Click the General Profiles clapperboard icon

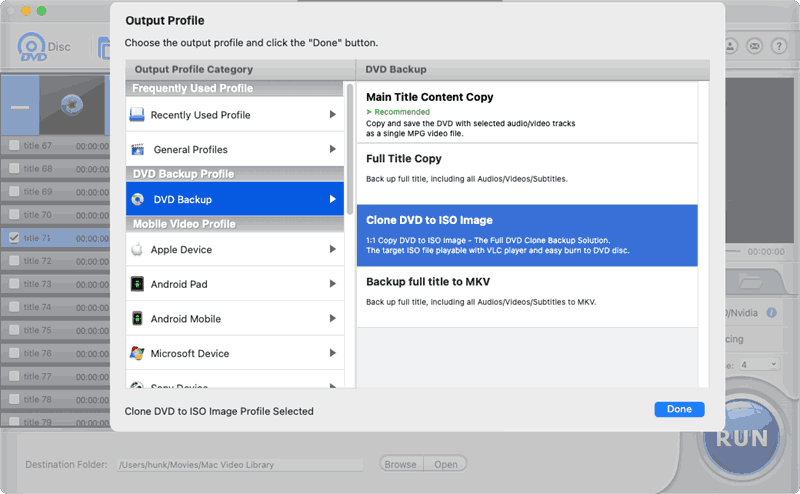pos(138,149)
